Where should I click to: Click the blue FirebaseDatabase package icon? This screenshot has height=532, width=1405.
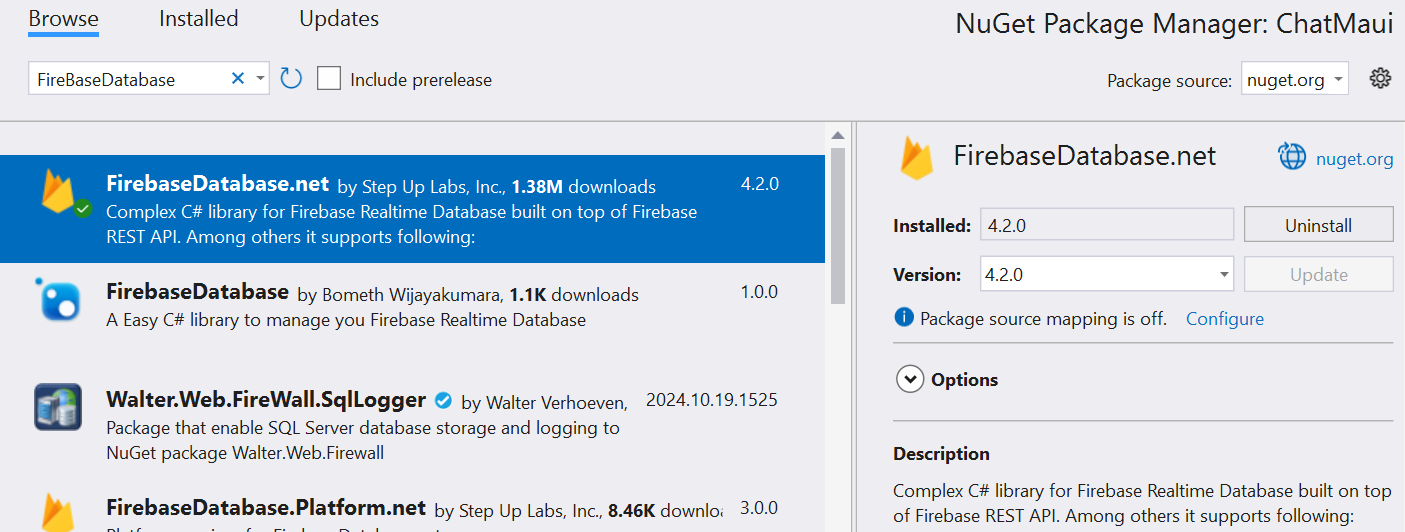coord(58,301)
